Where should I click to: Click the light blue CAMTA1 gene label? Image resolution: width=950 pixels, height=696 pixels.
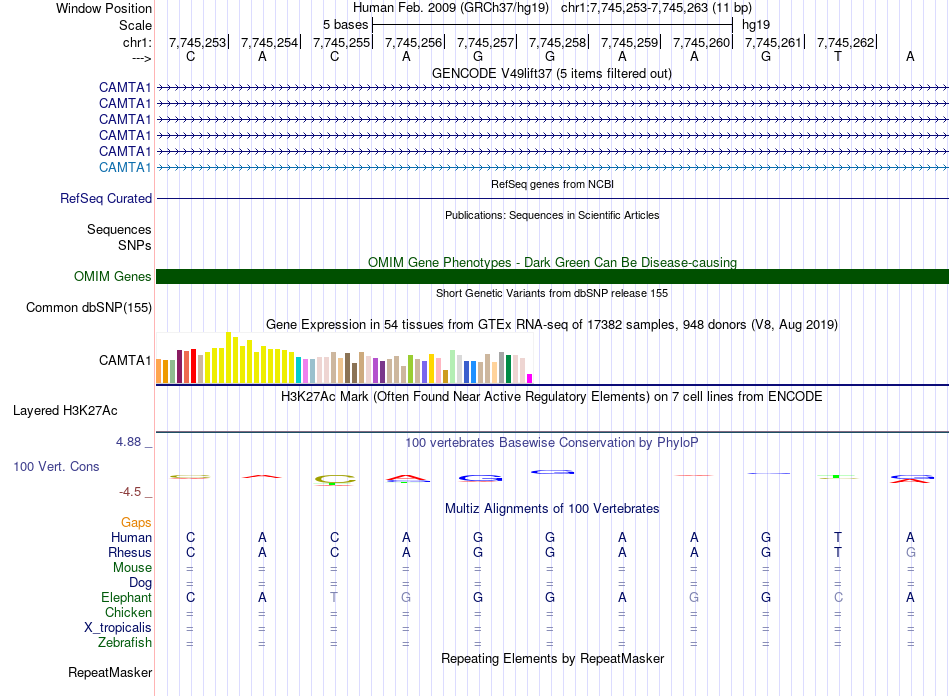click(x=125, y=167)
